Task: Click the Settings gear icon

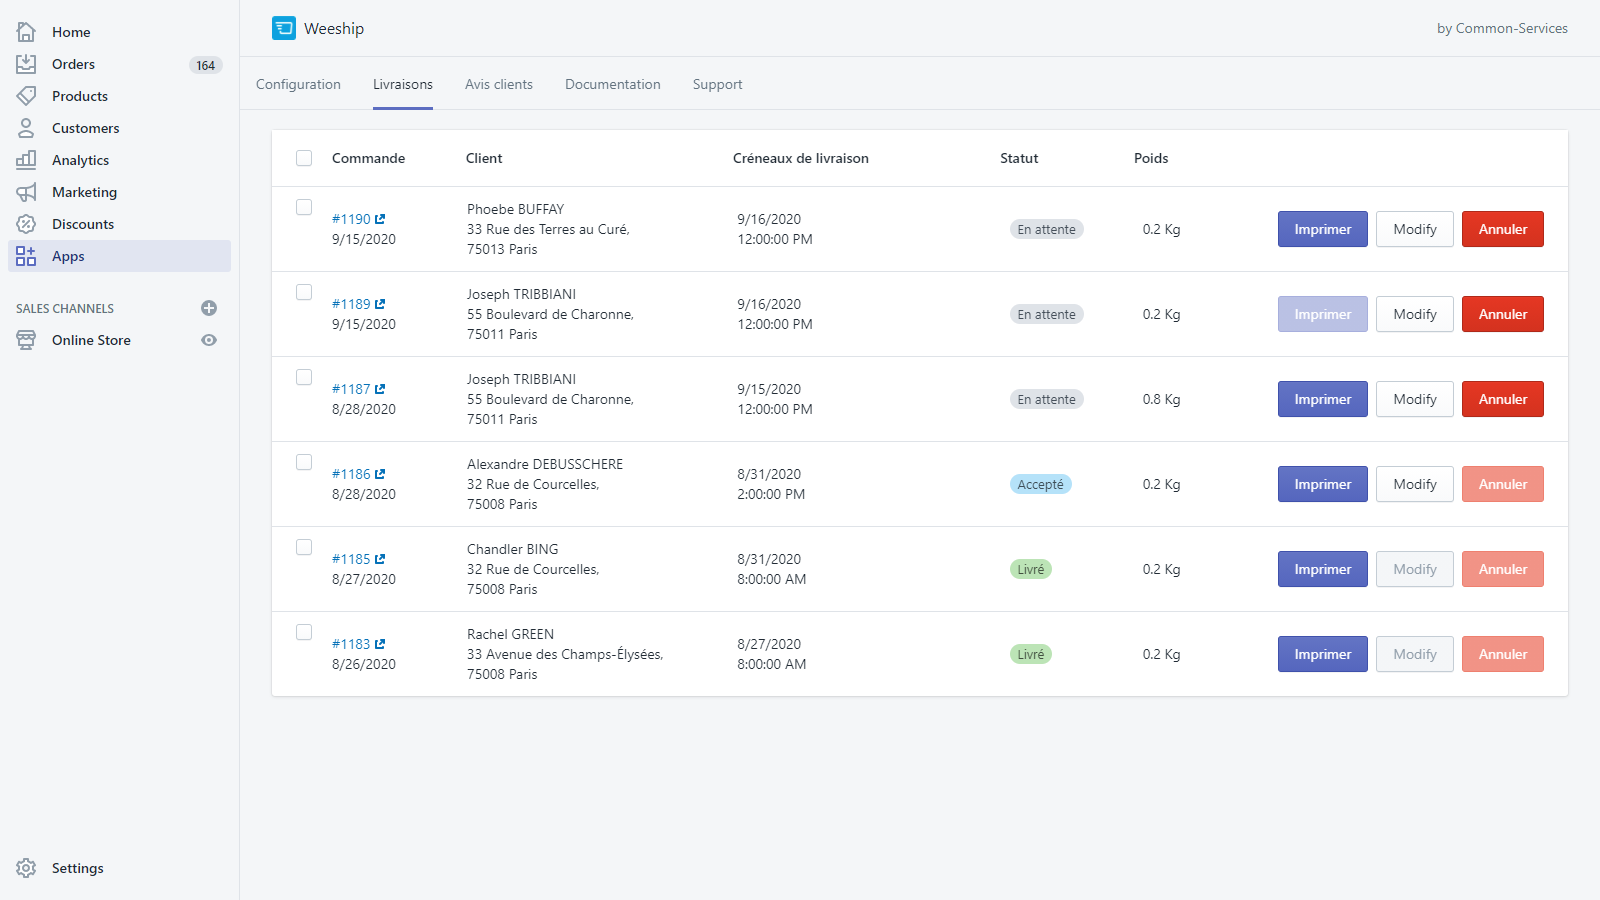Action: (26, 868)
